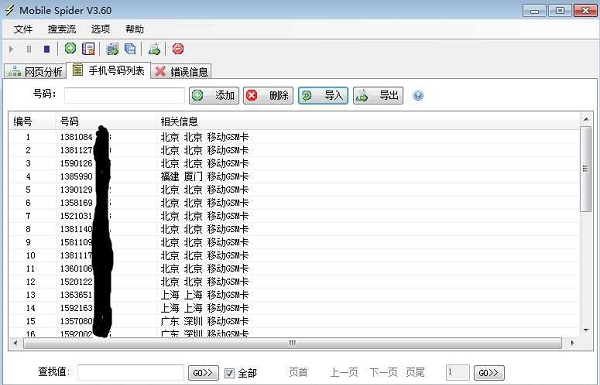Click the red minus delete toolbar icon
This screenshot has height=385, width=600.
[178, 49]
